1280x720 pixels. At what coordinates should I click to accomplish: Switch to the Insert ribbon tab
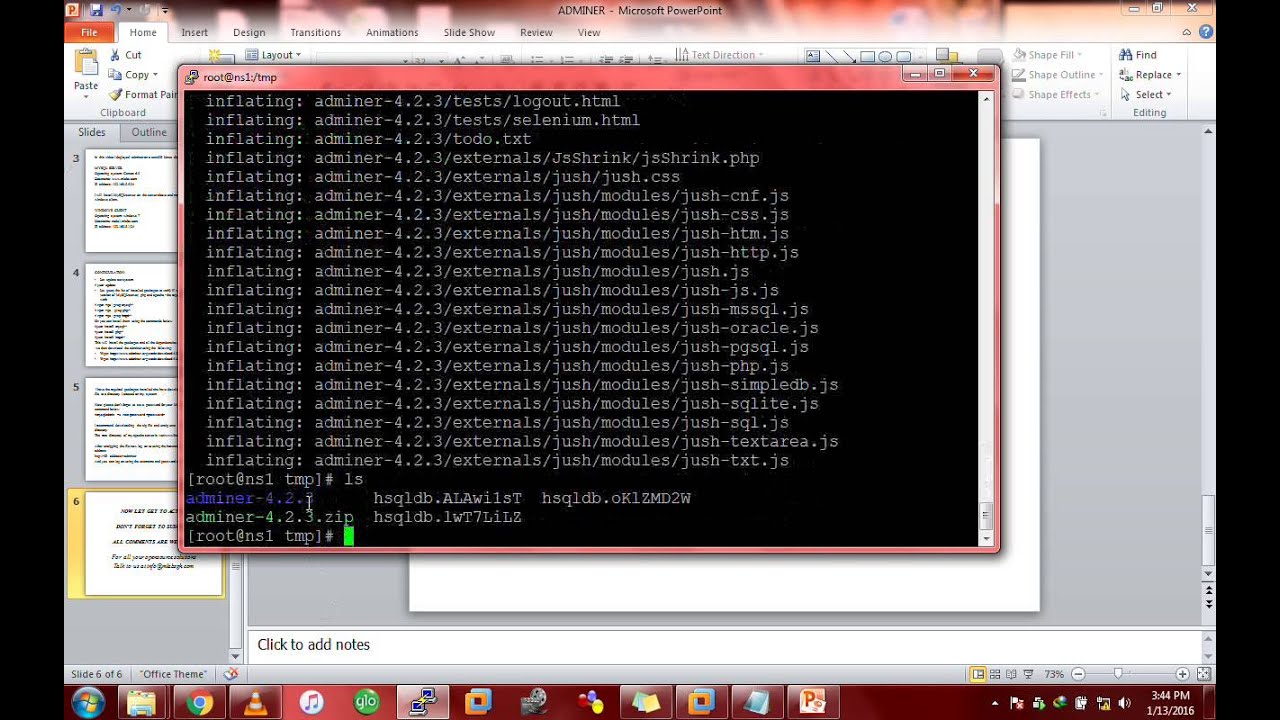tap(194, 32)
